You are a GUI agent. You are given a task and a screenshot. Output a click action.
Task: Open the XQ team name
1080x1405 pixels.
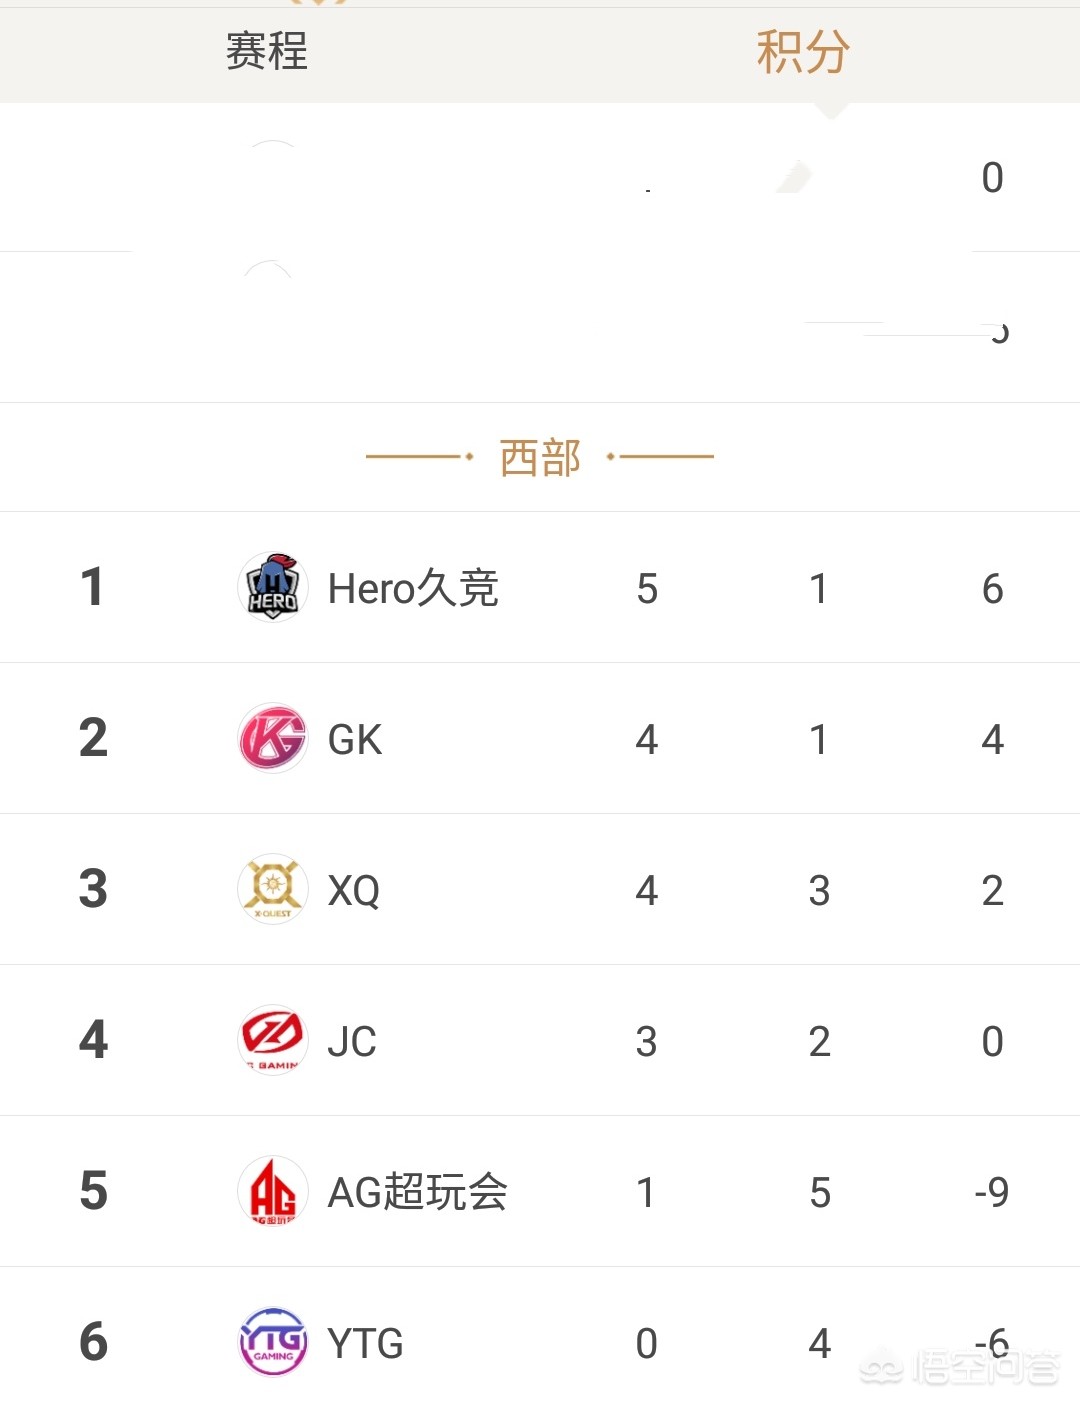354,891
